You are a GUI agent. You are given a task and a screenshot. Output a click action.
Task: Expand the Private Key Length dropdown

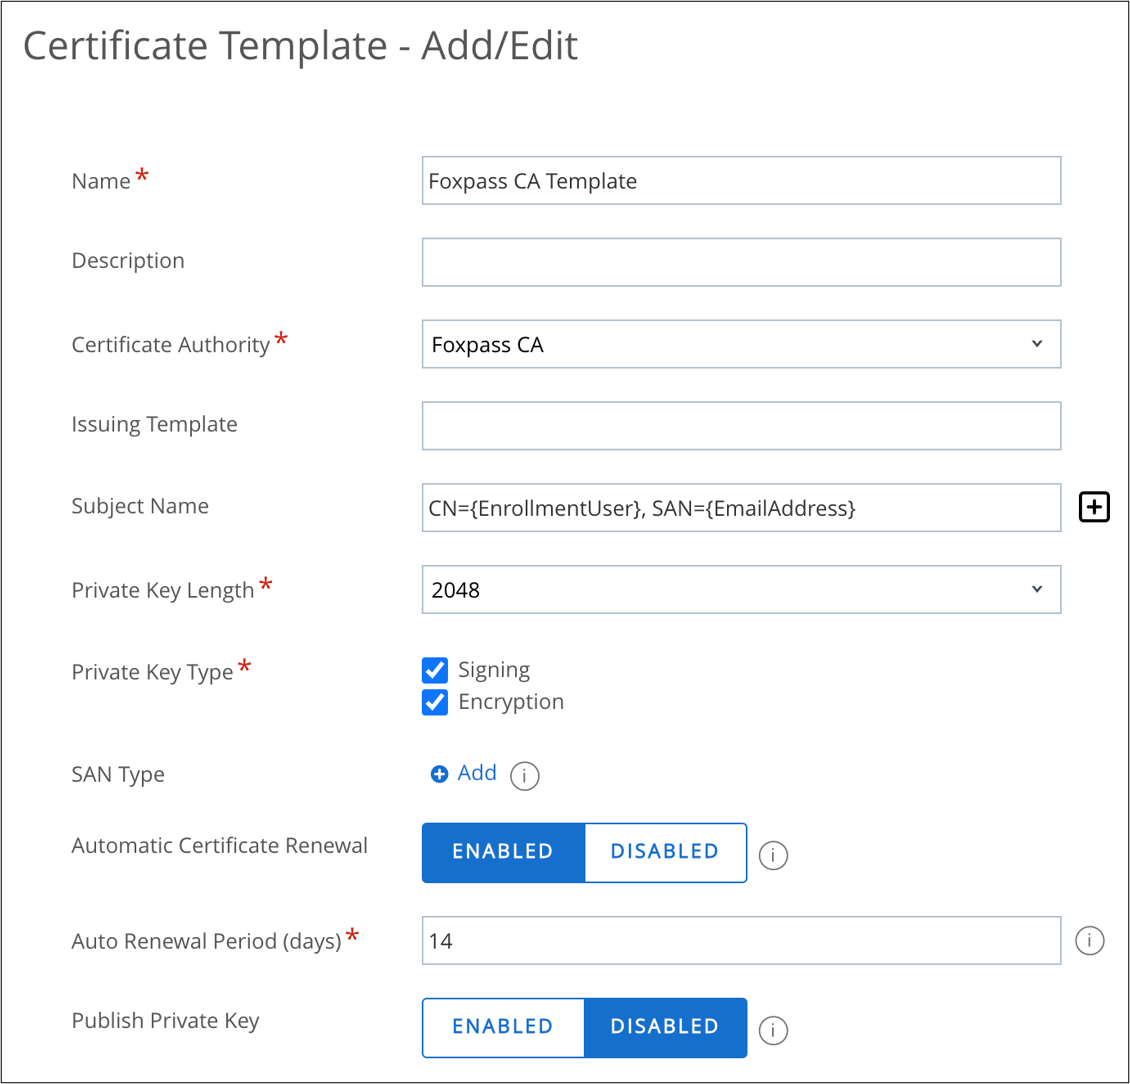pos(740,590)
